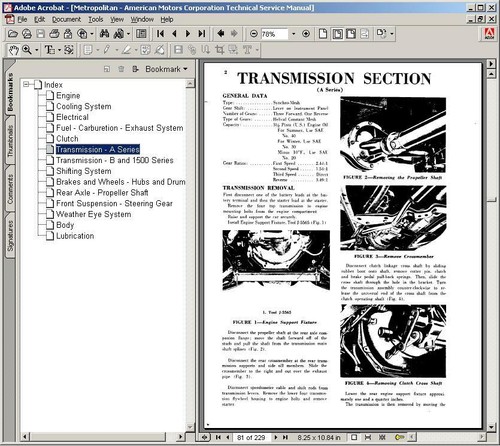
Task: Open Fuel - Carburetion - Exhaust System bookmark
Action: (120, 128)
